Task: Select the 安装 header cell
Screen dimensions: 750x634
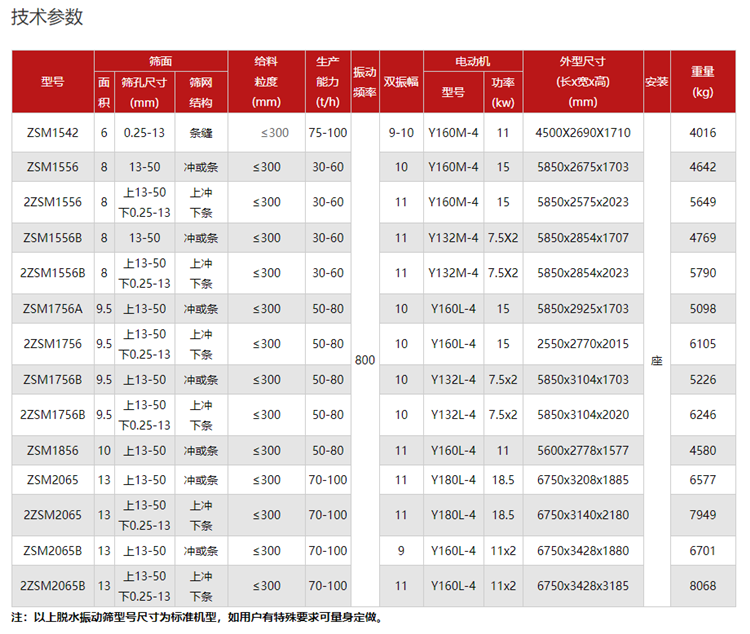Action: 656,81
